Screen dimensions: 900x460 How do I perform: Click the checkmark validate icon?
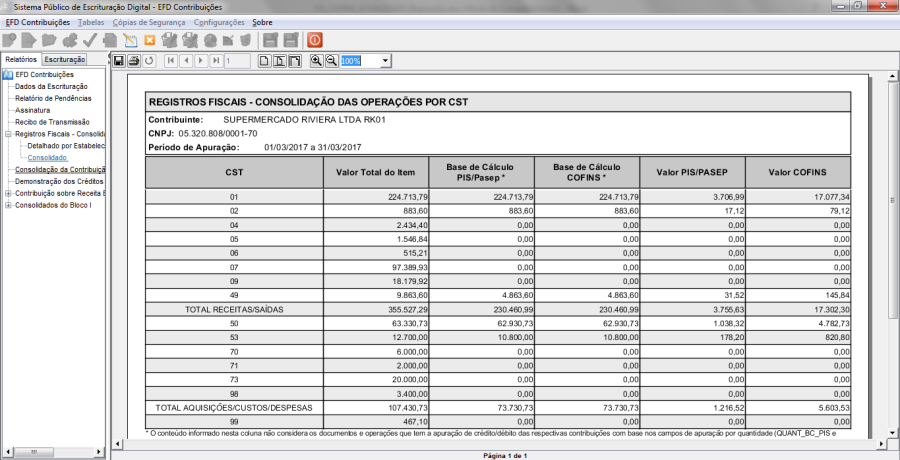(90, 40)
